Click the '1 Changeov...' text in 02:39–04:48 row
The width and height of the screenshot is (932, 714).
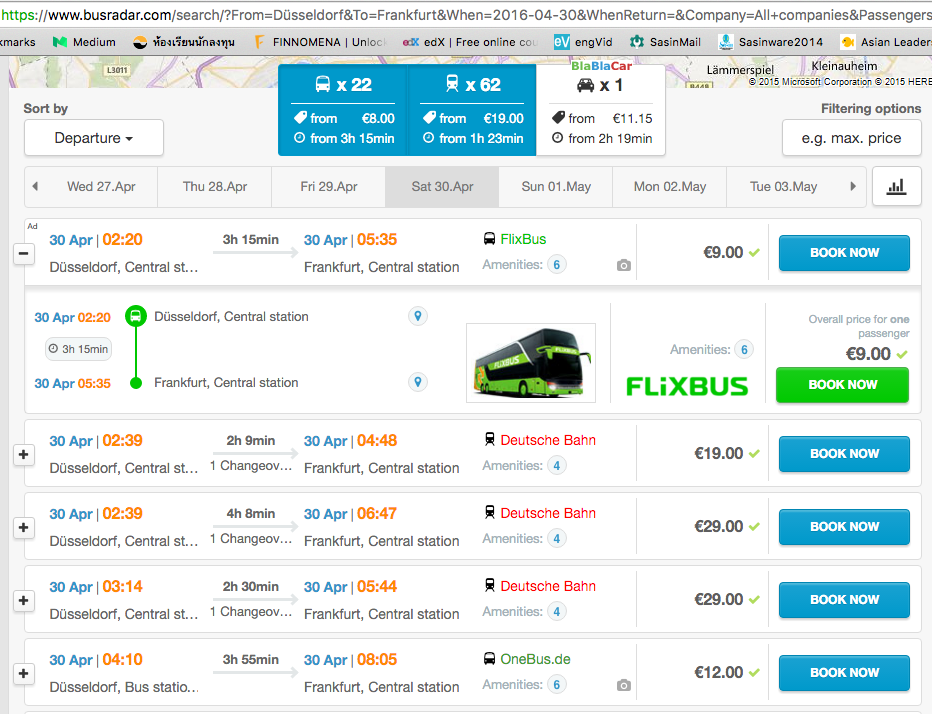[x=251, y=466]
